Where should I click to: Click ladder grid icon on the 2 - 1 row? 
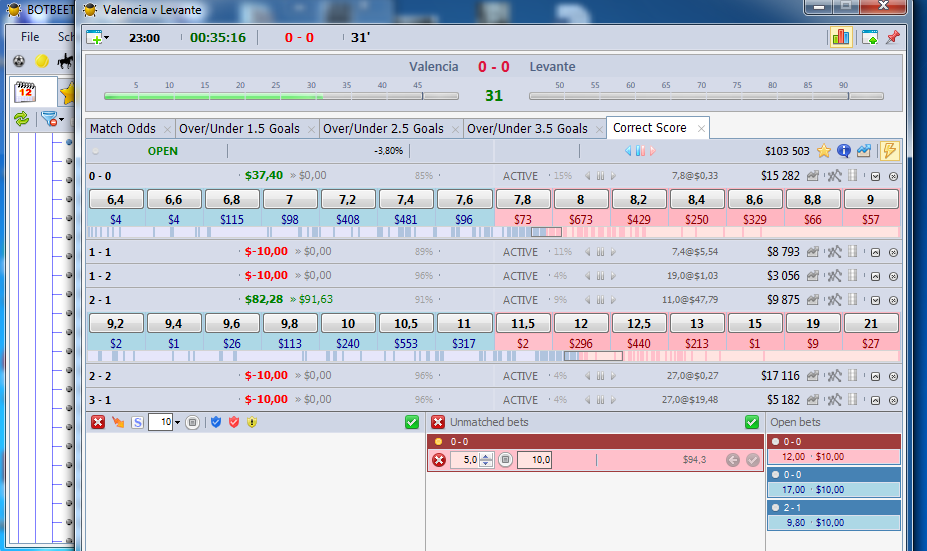[853, 300]
